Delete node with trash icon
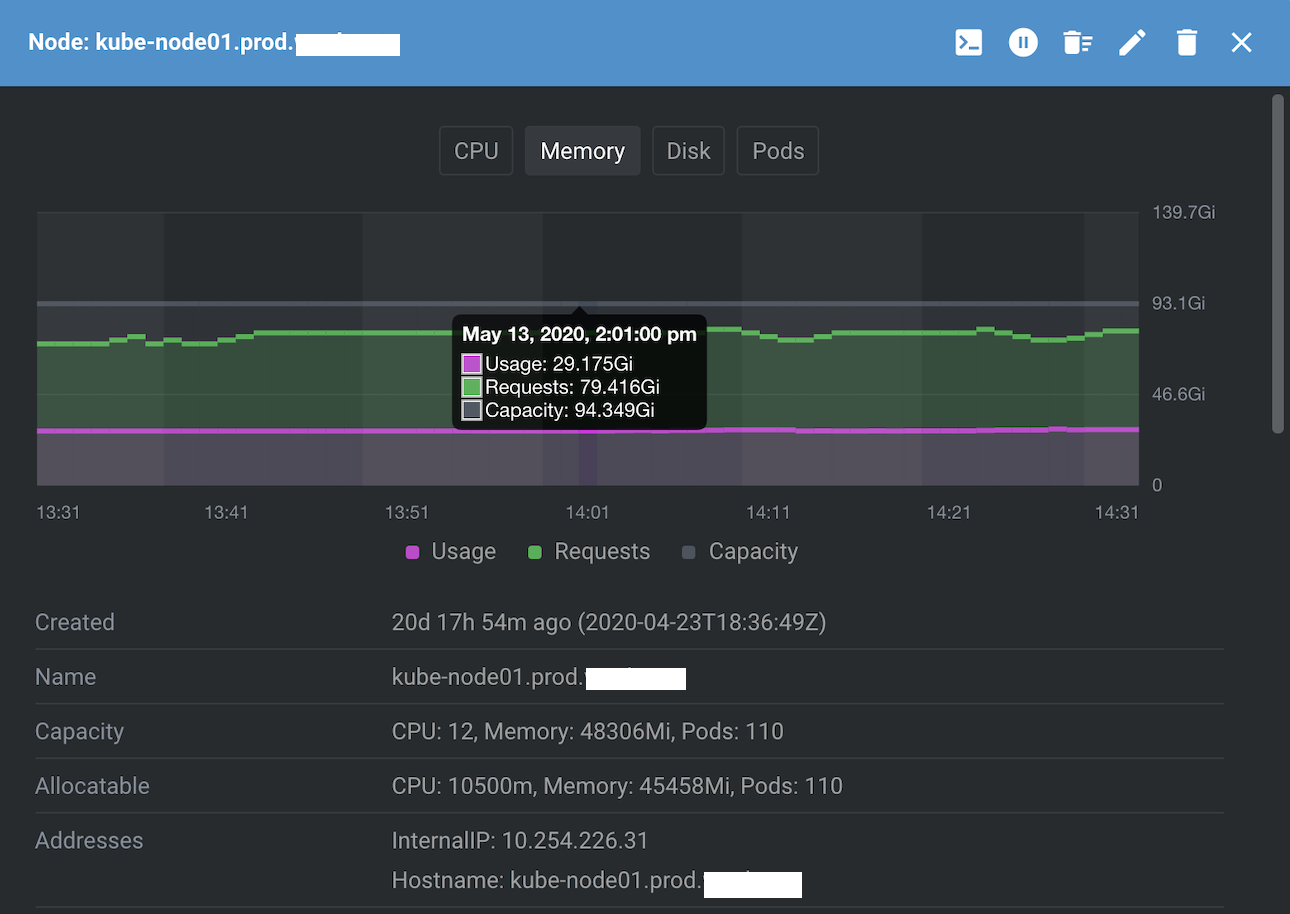This screenshot has height=914, width=1290. tap(1187, 42)
